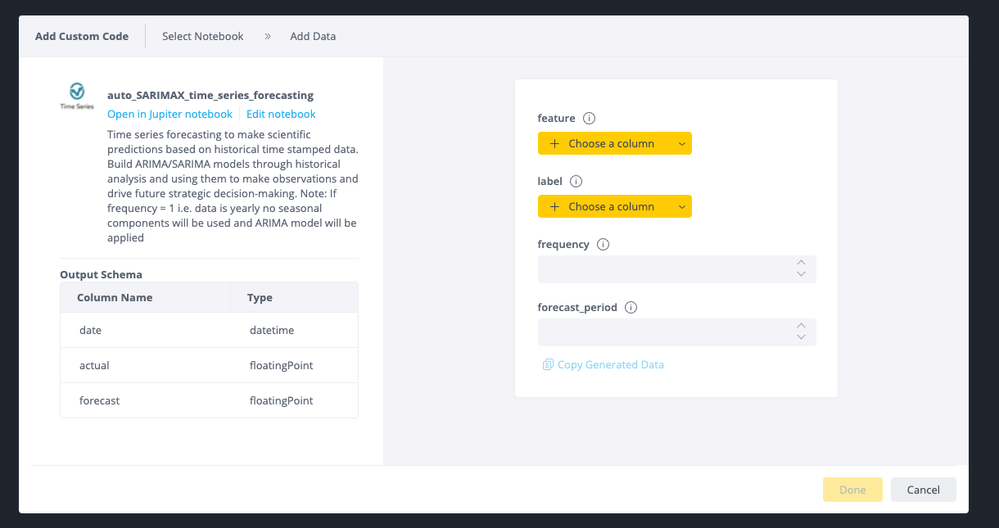Viewport: 999px width, 528px height.
Task: Click the breadcrumb chevron separator icon
Action: point(268,36)
